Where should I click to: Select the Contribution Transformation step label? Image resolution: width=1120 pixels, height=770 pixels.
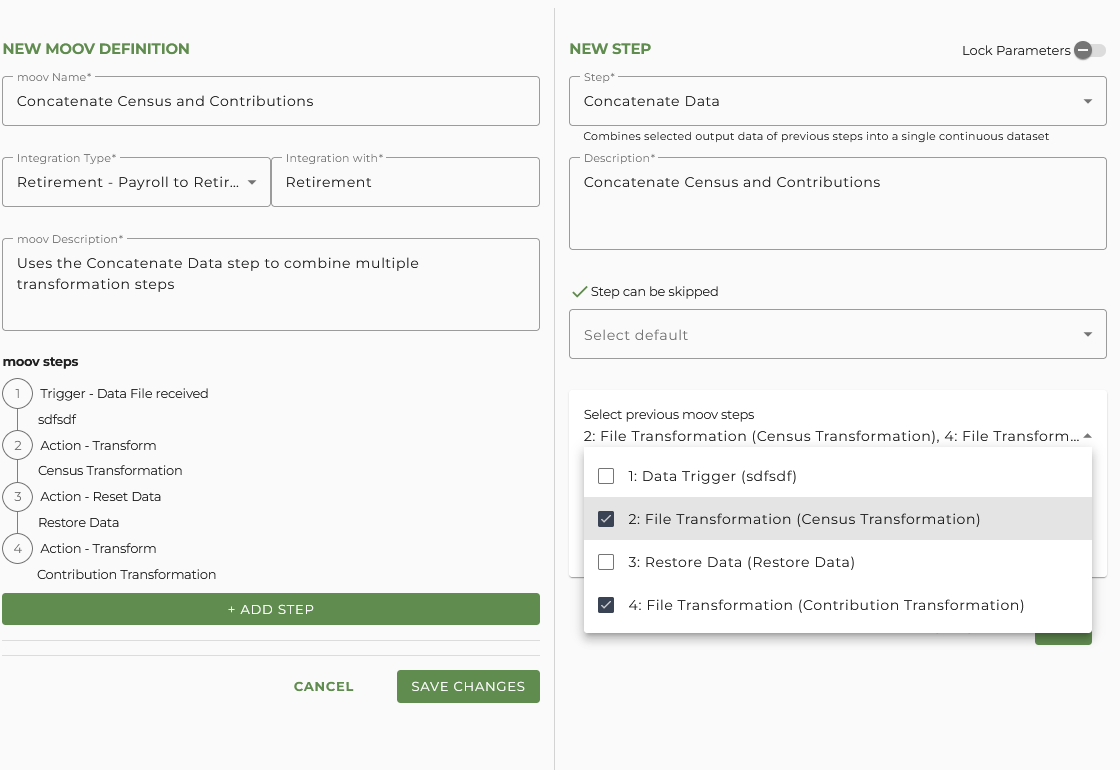(x=126, y=574)
